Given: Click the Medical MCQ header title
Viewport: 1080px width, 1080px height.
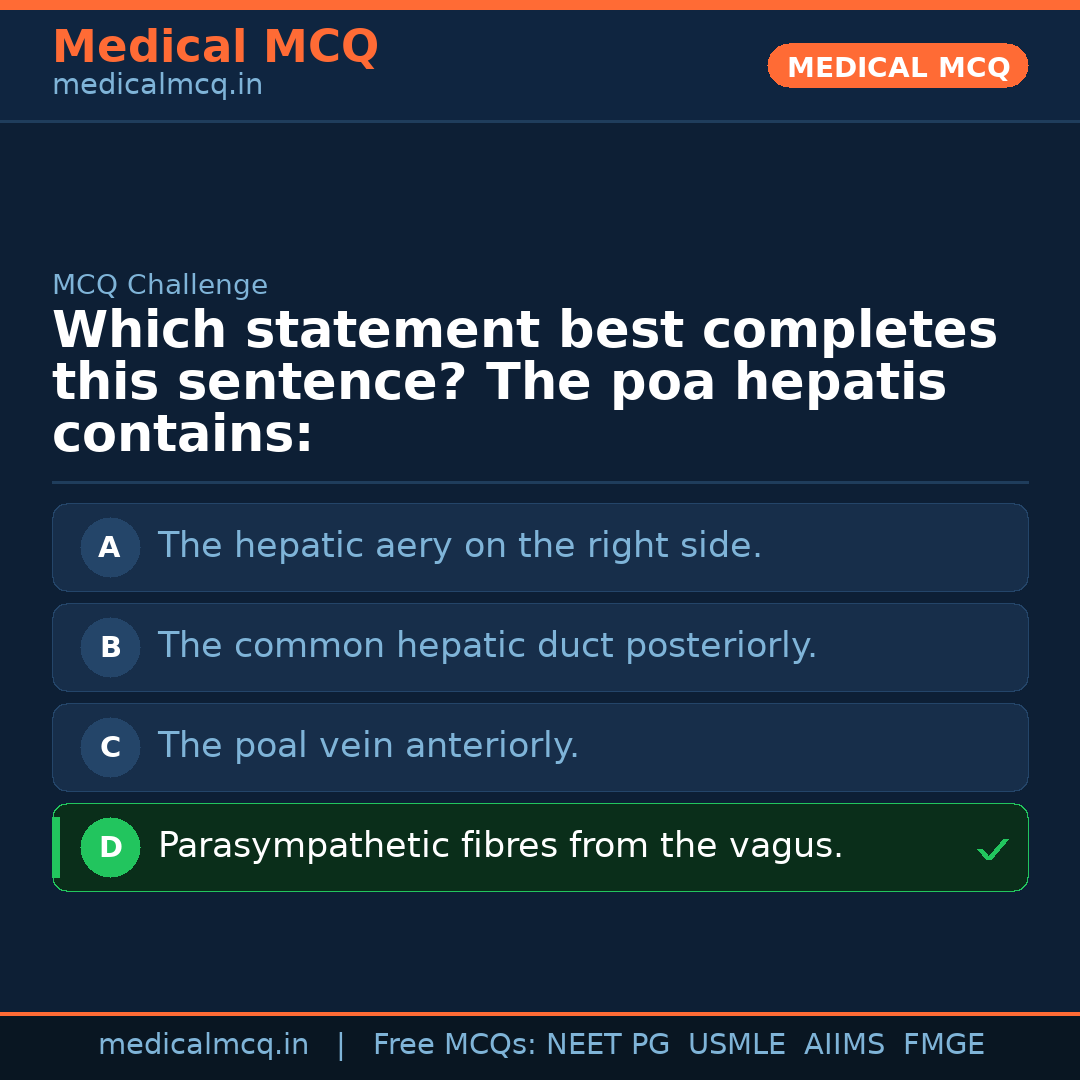Looking at the screenshot, I should (215, 47).
